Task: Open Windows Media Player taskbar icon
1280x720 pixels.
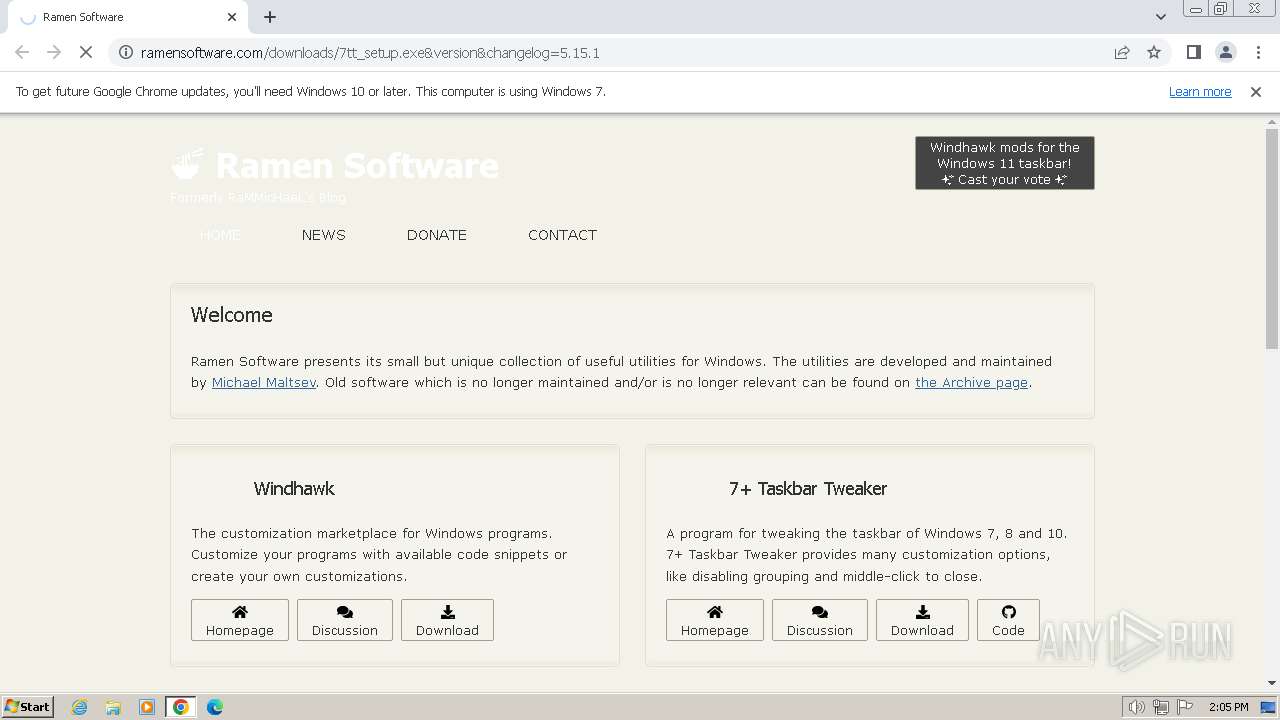Action: pyautogui.click(x=147, y=707)
